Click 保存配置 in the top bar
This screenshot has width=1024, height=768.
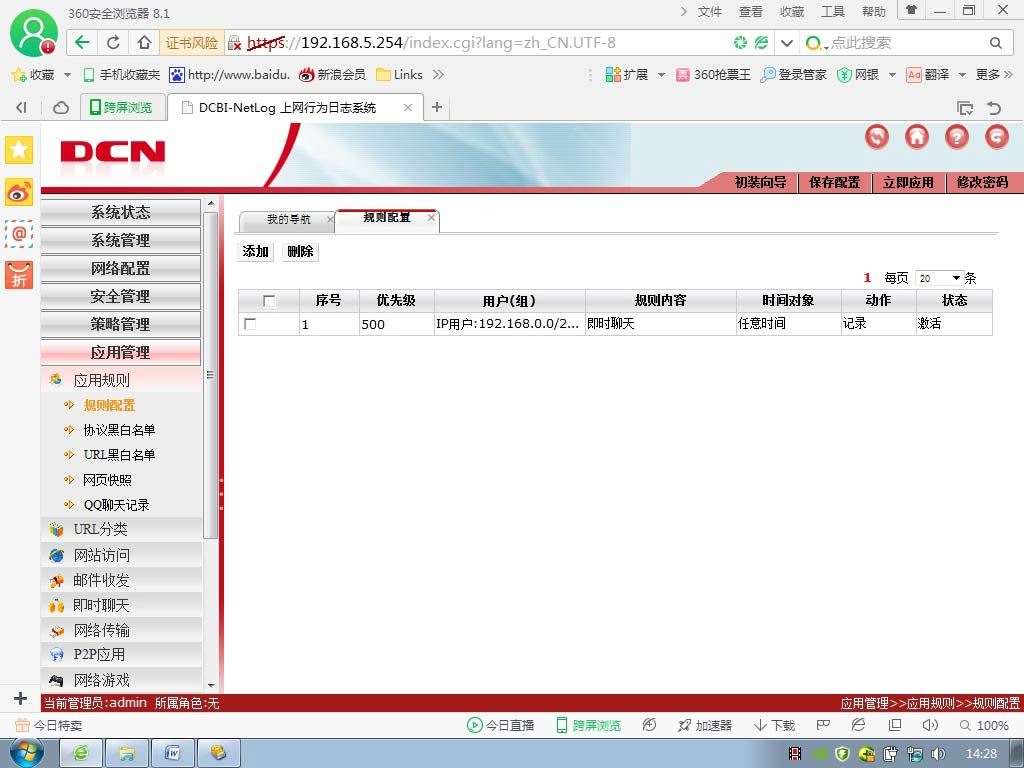pyautogui.click(x=835, y=182)
